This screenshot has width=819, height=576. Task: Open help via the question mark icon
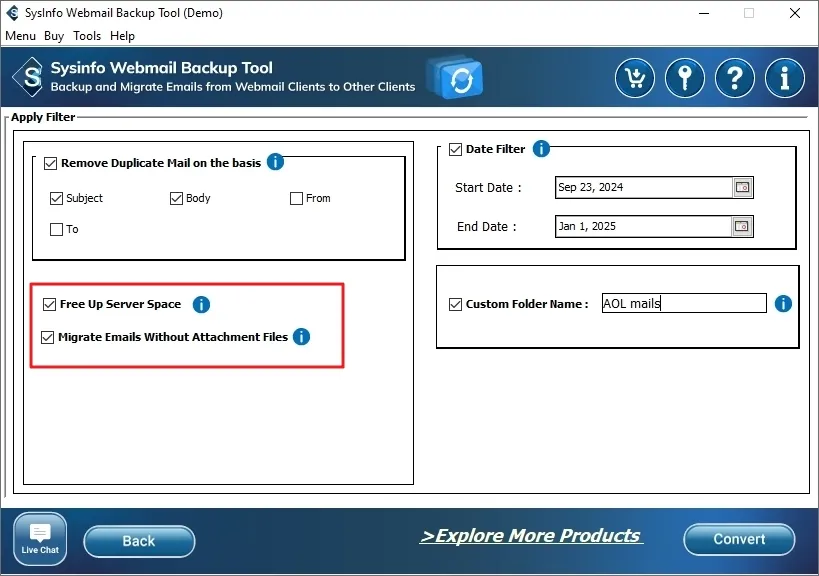pos(735,78)
